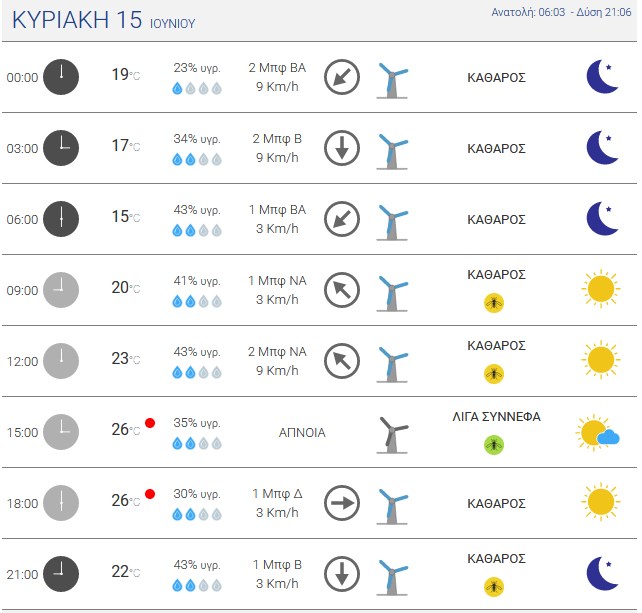Viewport: 642px width, 613px height.
Task: Click the yellow mosquito badge at 21:00
Action: (x=494, y=587)
